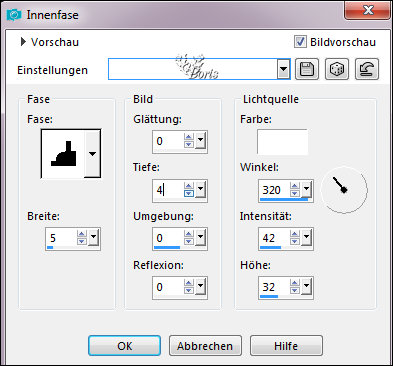Image resolution: width=393 pixels, height=366 pixels.
Task: Toggle the Bildvorschau checkbox
Action: coord(300,42)
